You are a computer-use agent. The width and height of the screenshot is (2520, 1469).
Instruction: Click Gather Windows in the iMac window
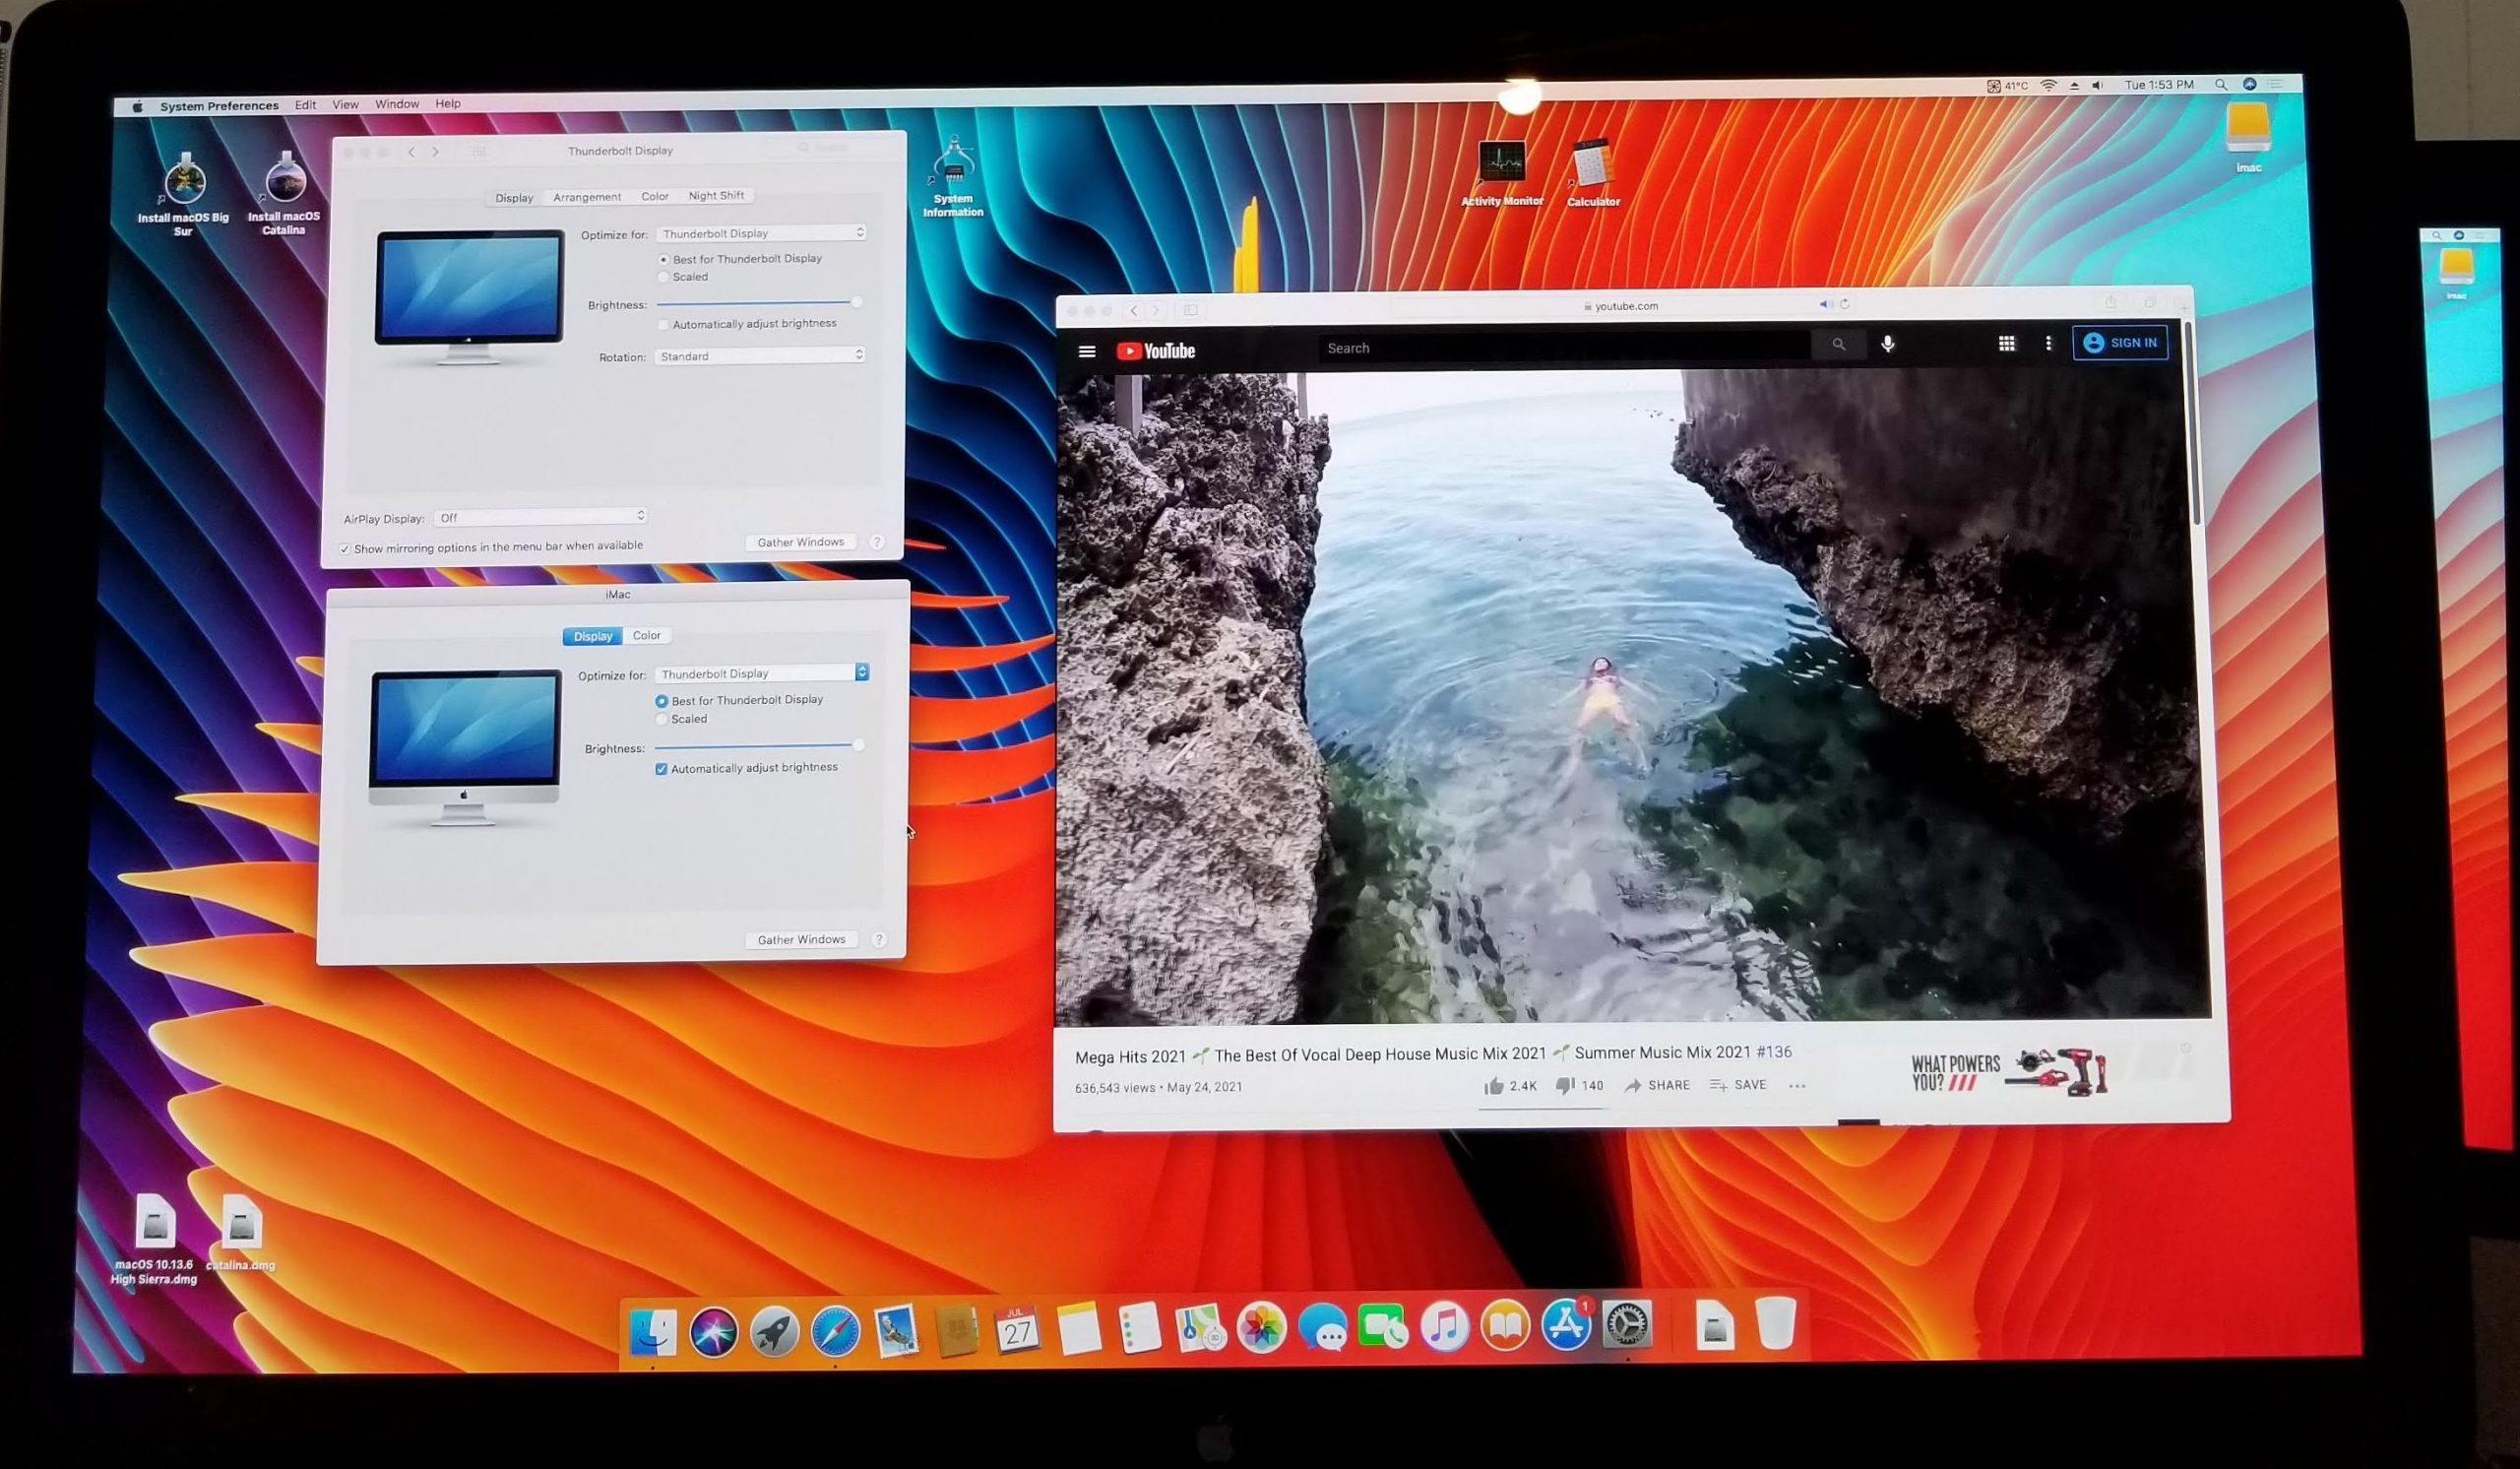click(801, 940)
